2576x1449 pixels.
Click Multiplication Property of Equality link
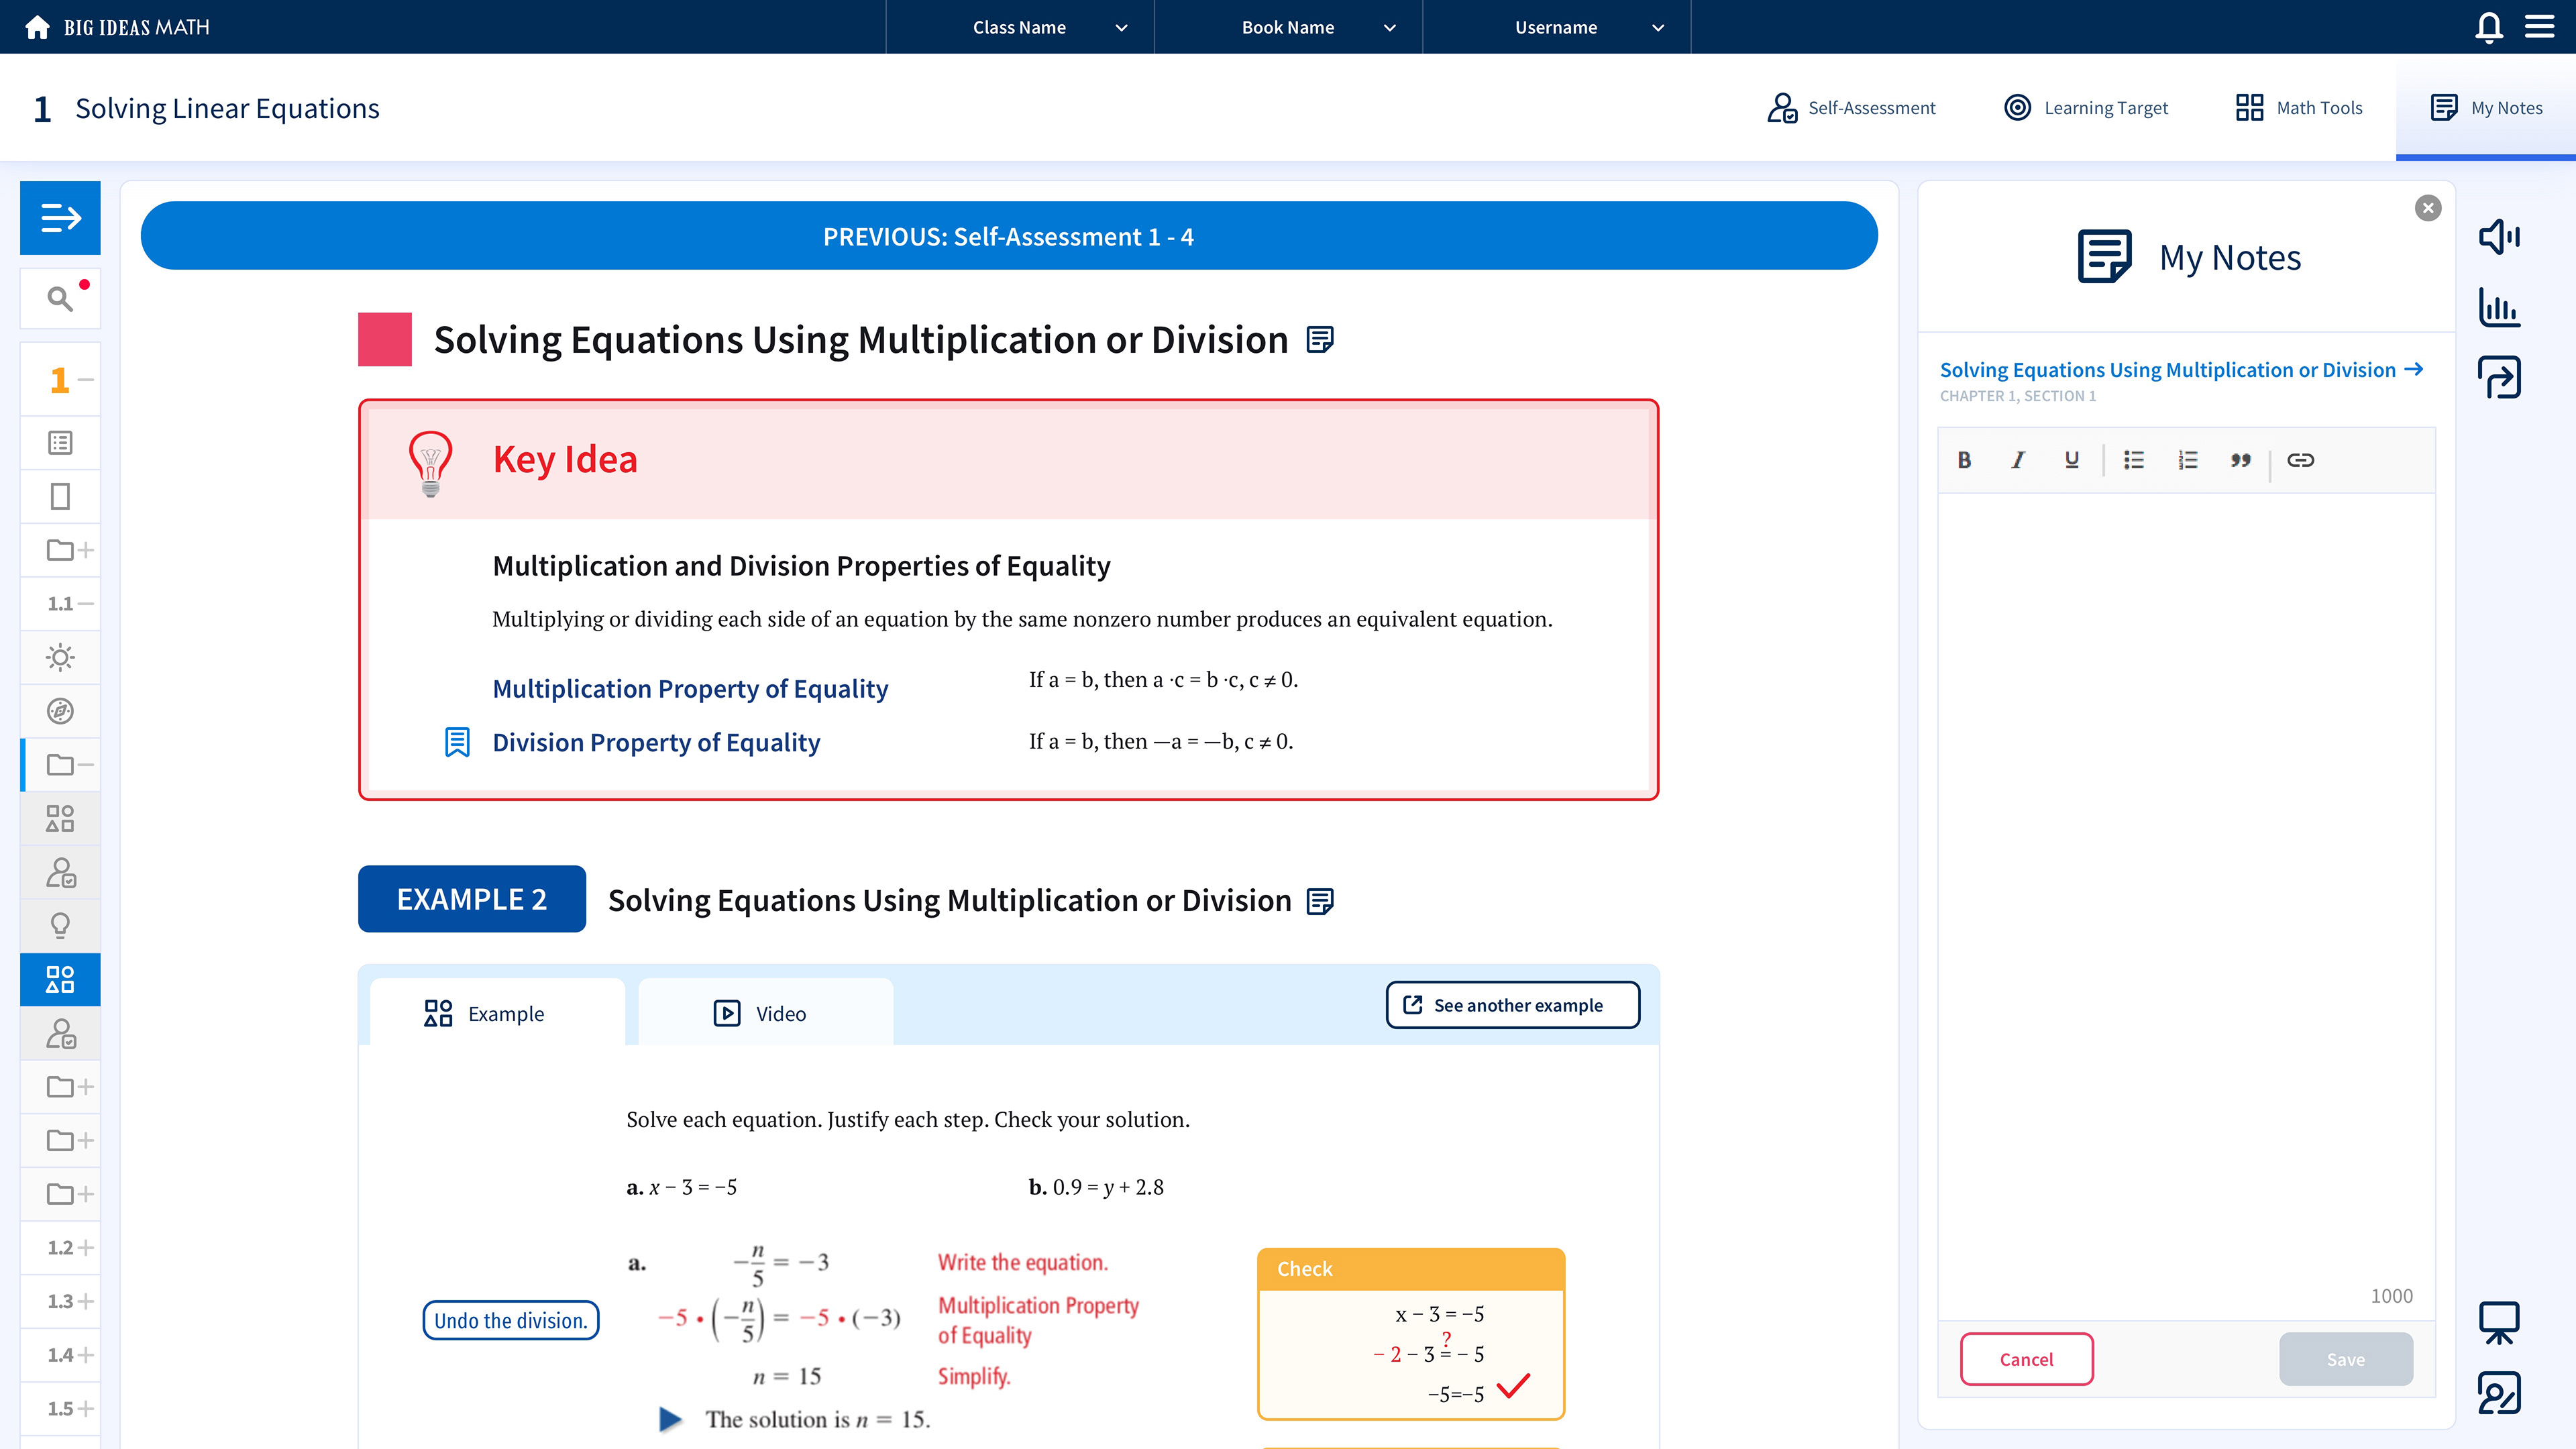[690, 688]
